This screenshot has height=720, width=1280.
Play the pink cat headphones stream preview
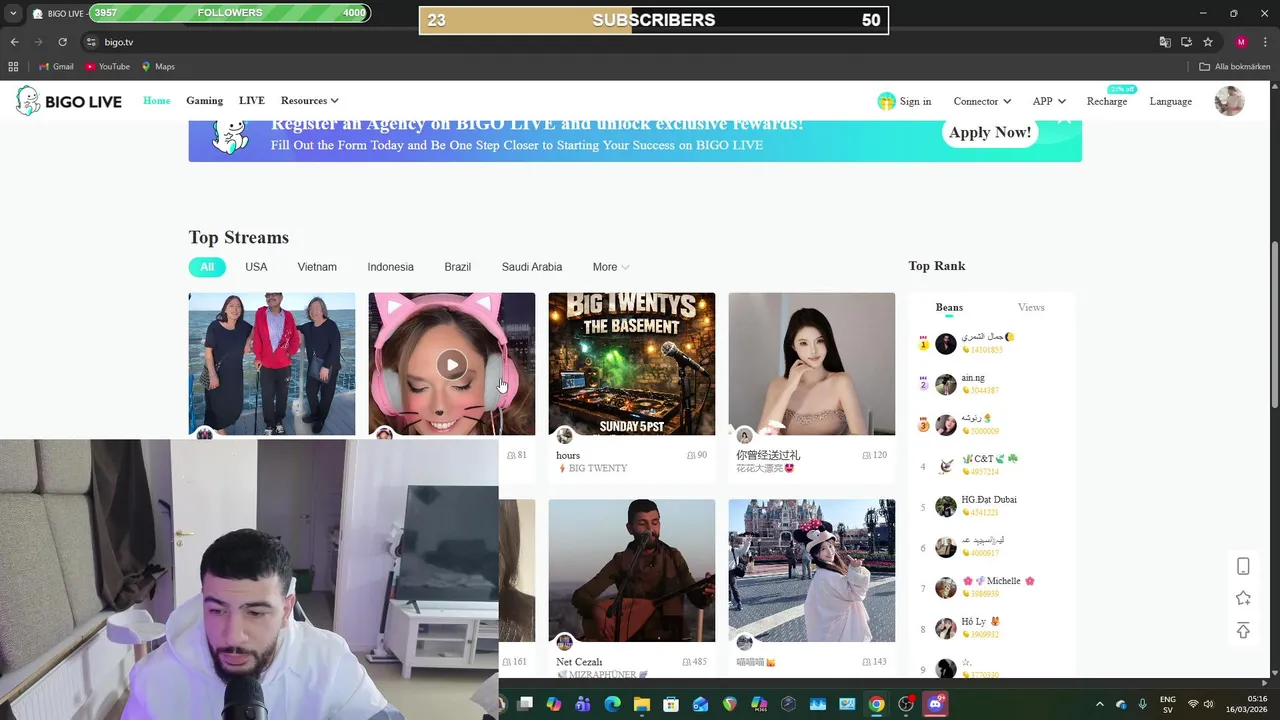click(452, 365)
